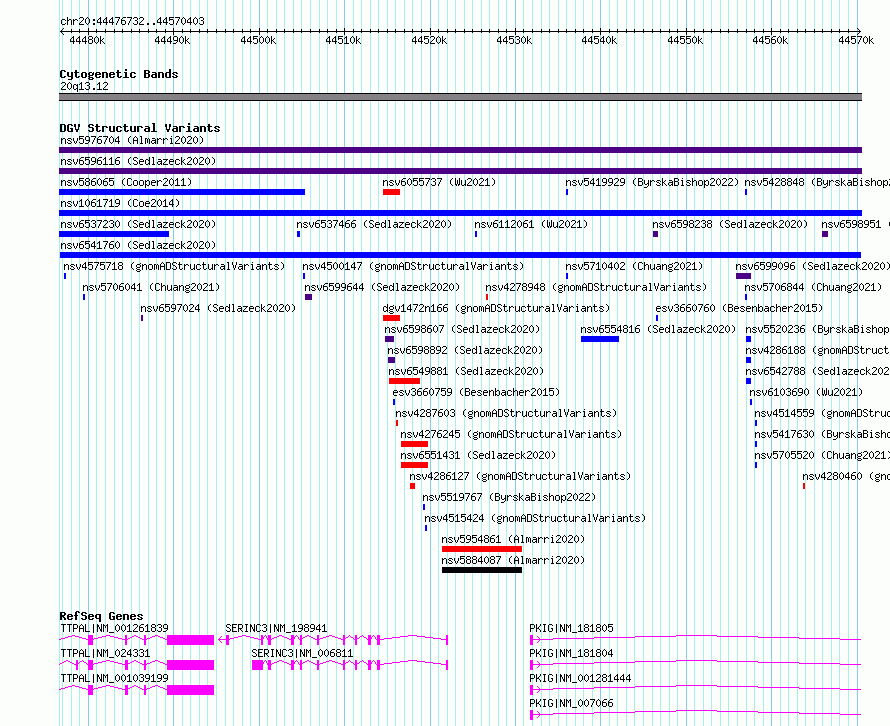Open nsv1061719 (Coe2014) variant label
The height and width of the screenshot is (726, 890).
(120, 203)
